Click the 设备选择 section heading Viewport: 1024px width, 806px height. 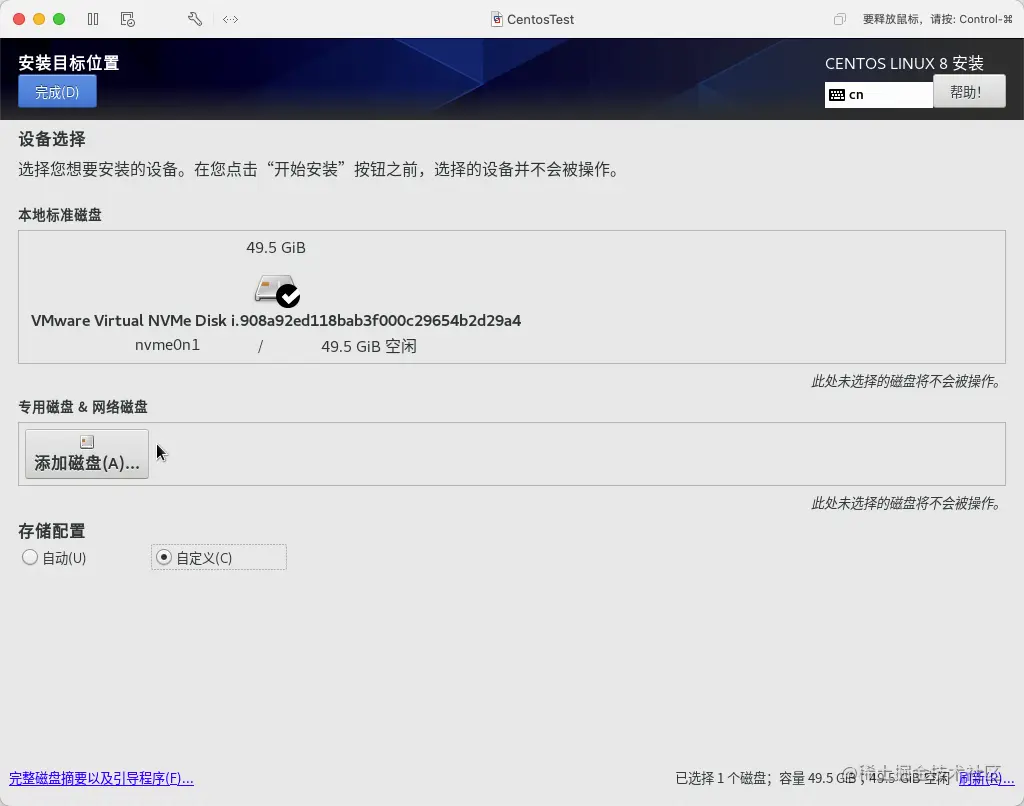tap(52, 139)
